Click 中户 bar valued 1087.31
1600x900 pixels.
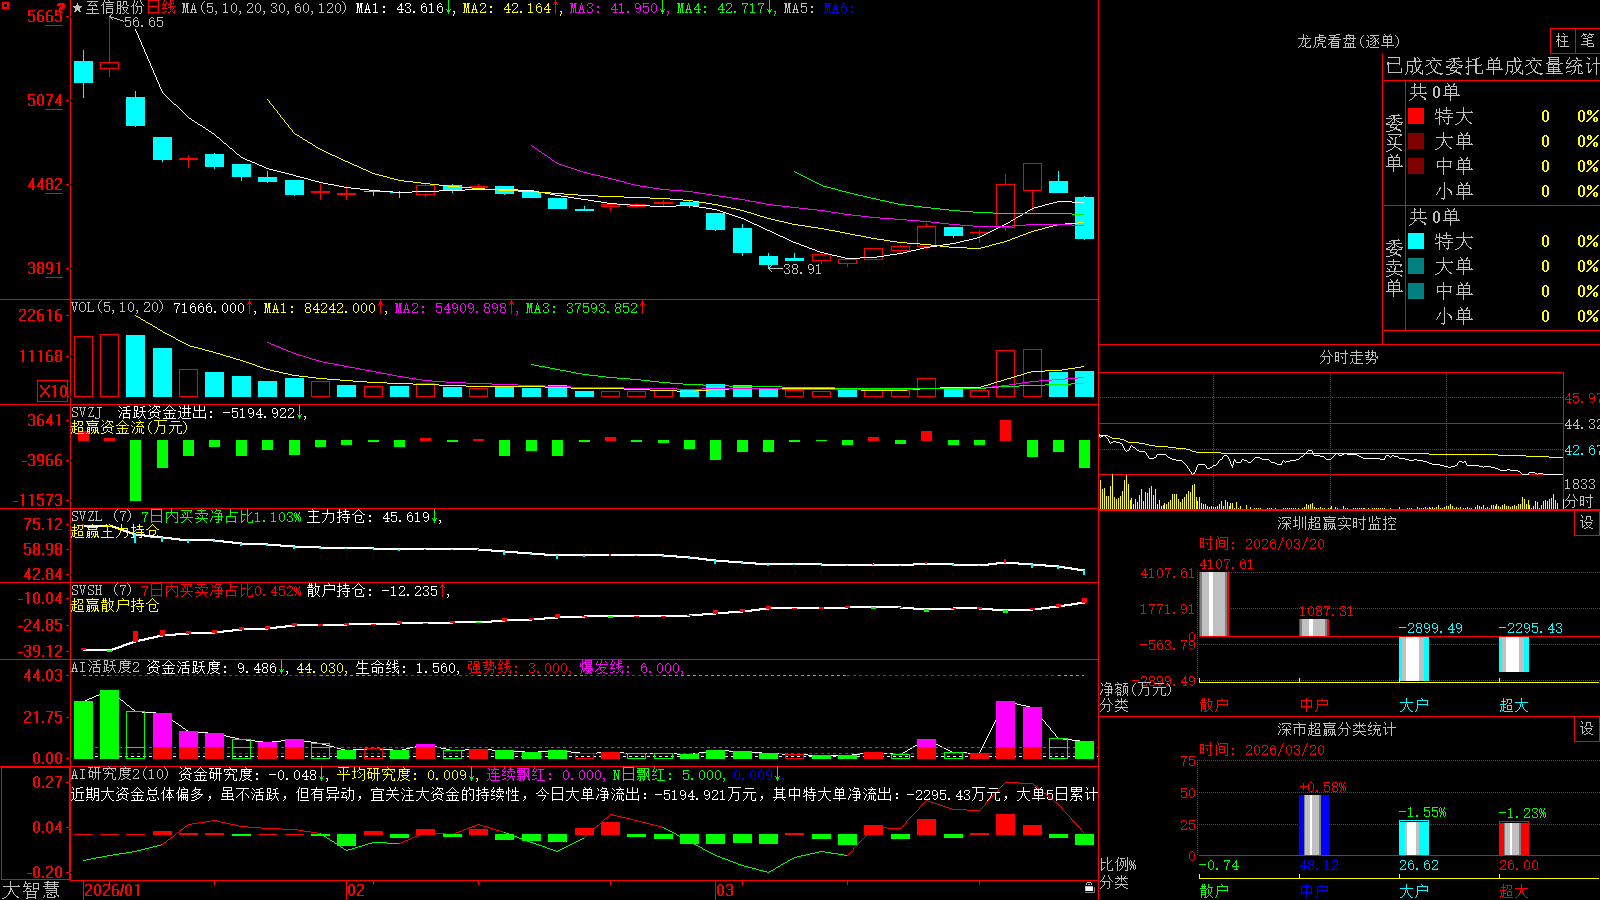click(1313, 627)
